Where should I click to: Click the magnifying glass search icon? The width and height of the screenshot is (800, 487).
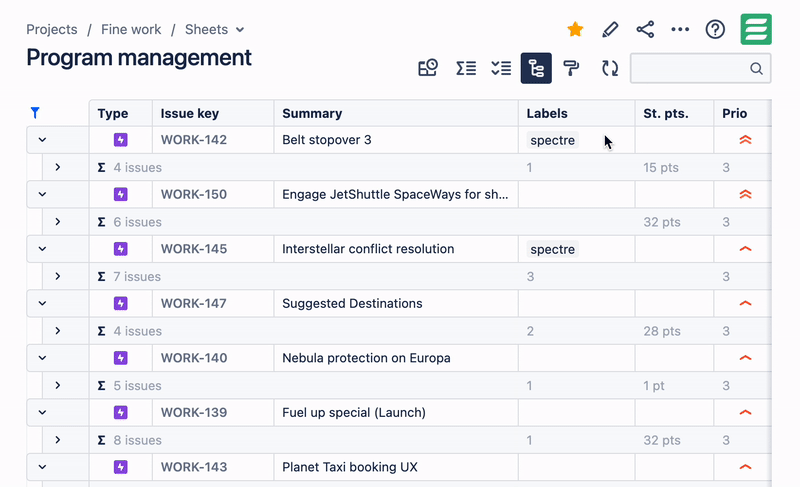point(756,68)
